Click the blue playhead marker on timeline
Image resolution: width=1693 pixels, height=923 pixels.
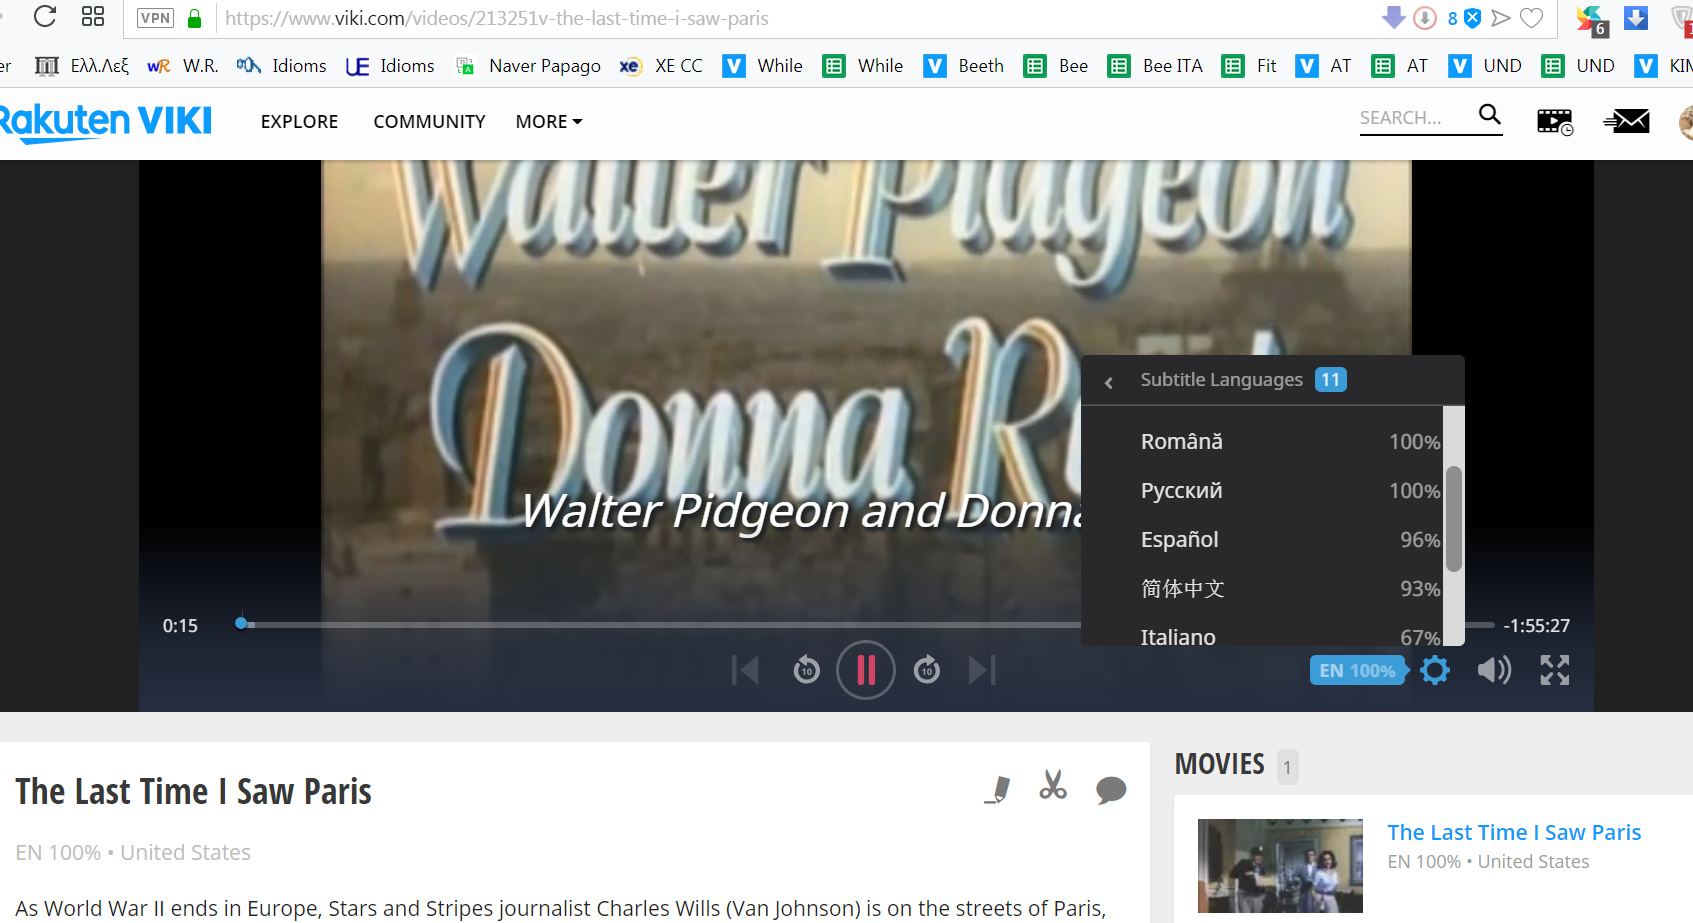pyautogui.click(x=241, y=623)
